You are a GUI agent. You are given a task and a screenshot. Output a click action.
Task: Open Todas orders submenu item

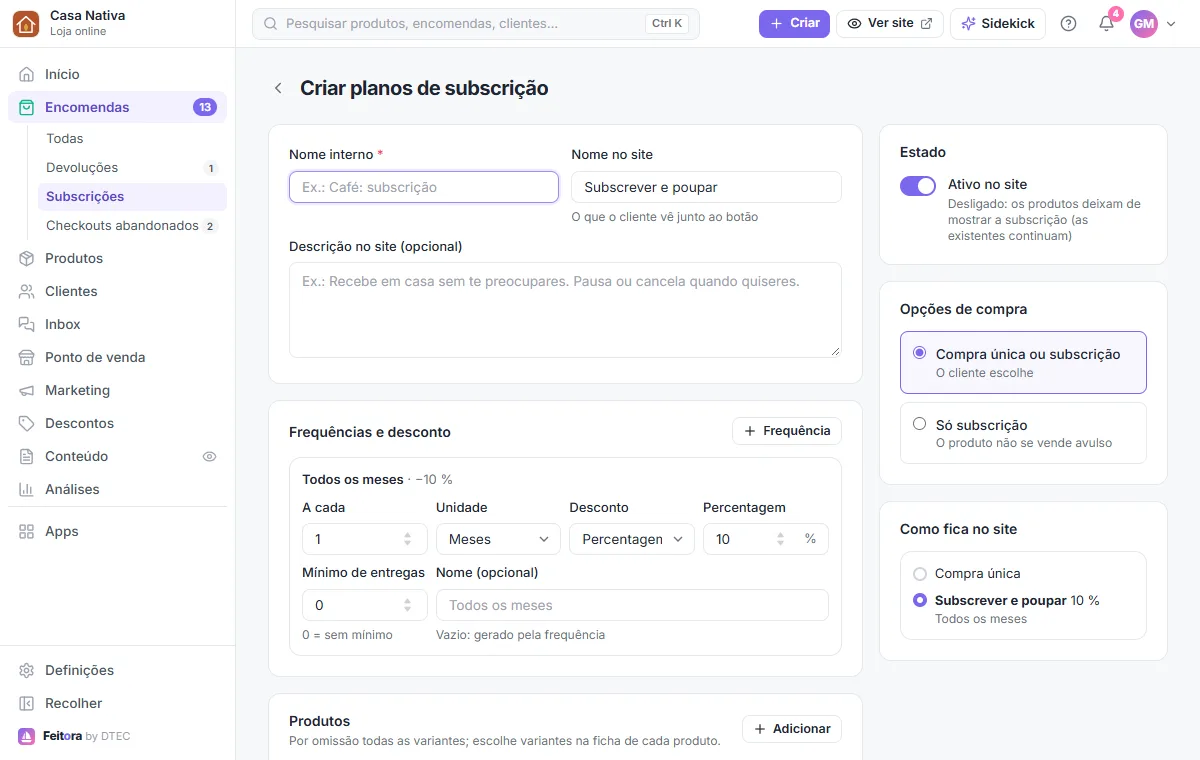click(x=132, y=139)
